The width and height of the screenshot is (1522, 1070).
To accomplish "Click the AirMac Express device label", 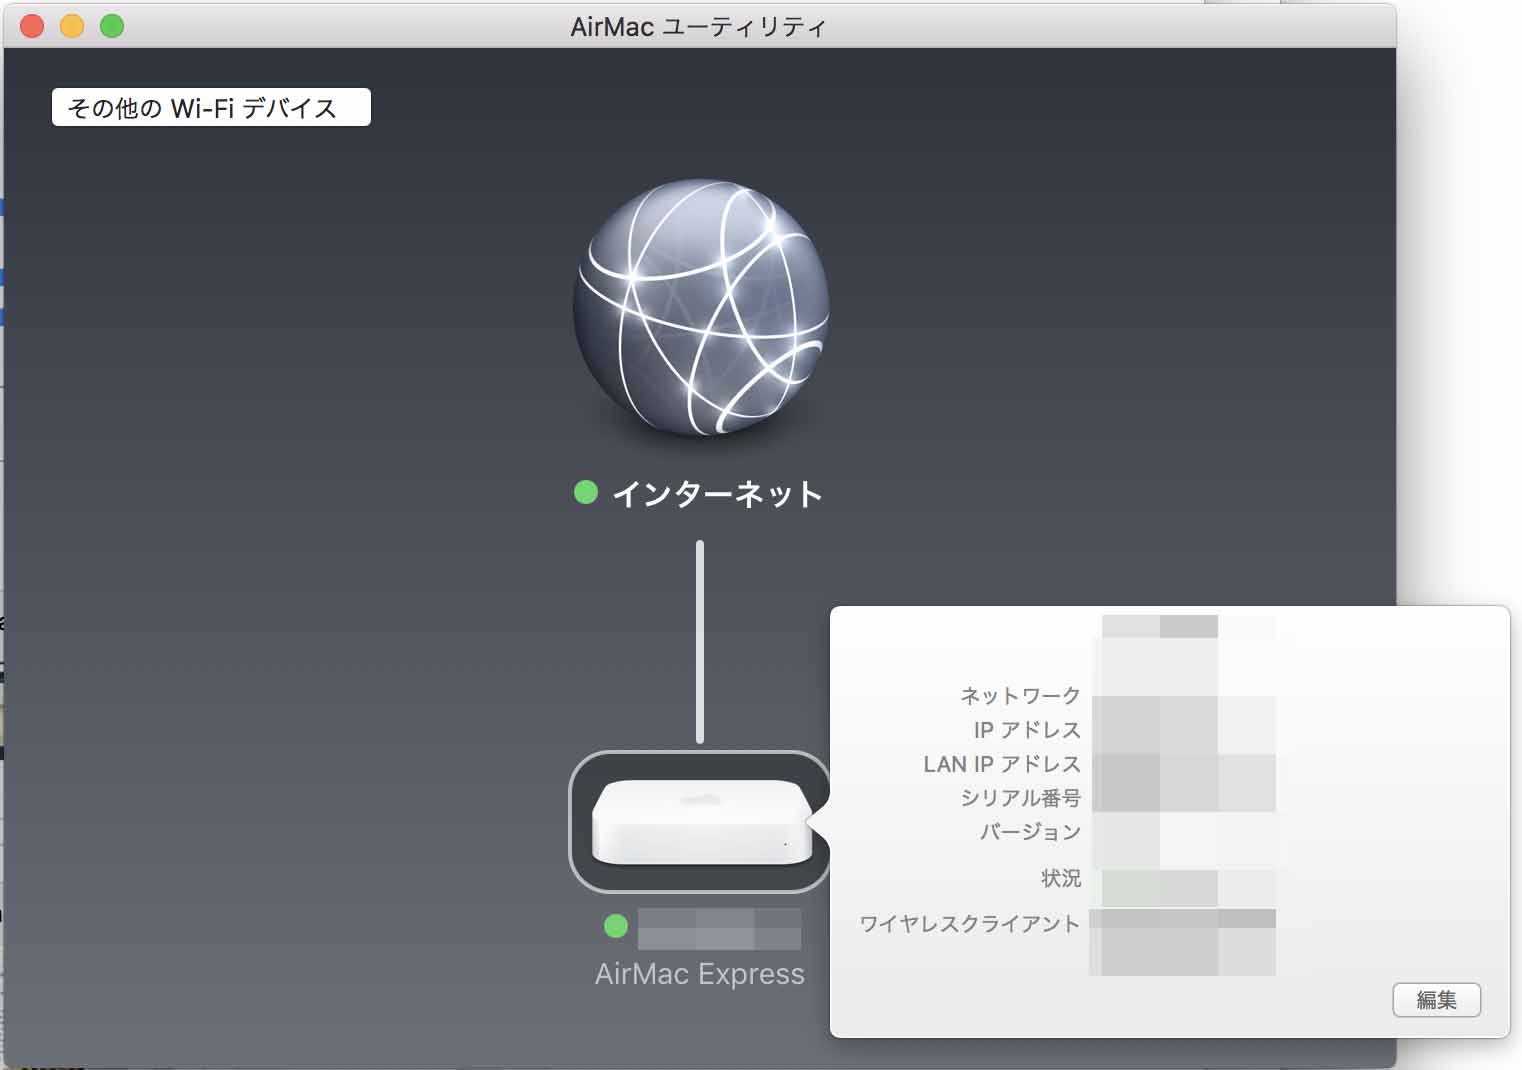I will click(x=700, y=974).
